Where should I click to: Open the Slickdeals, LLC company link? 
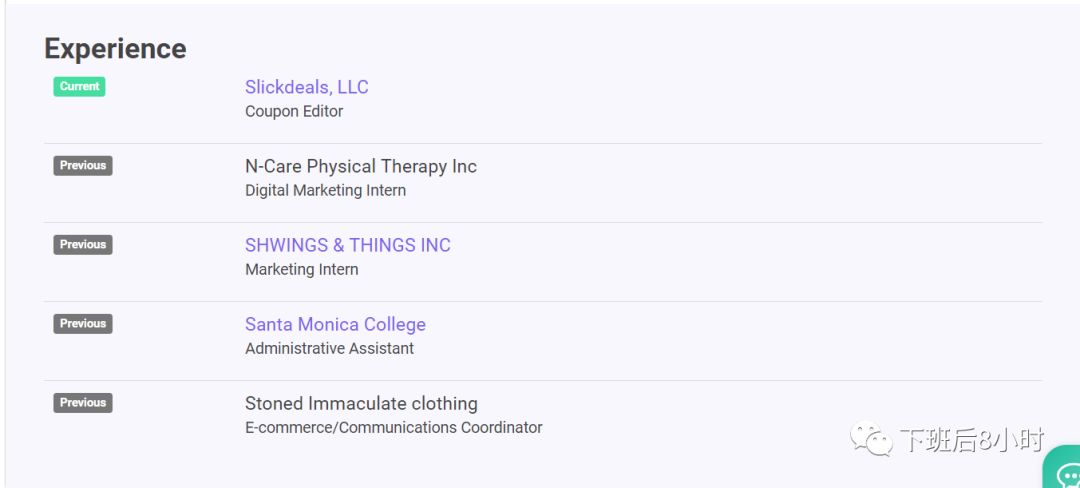(x=307, y=87)
